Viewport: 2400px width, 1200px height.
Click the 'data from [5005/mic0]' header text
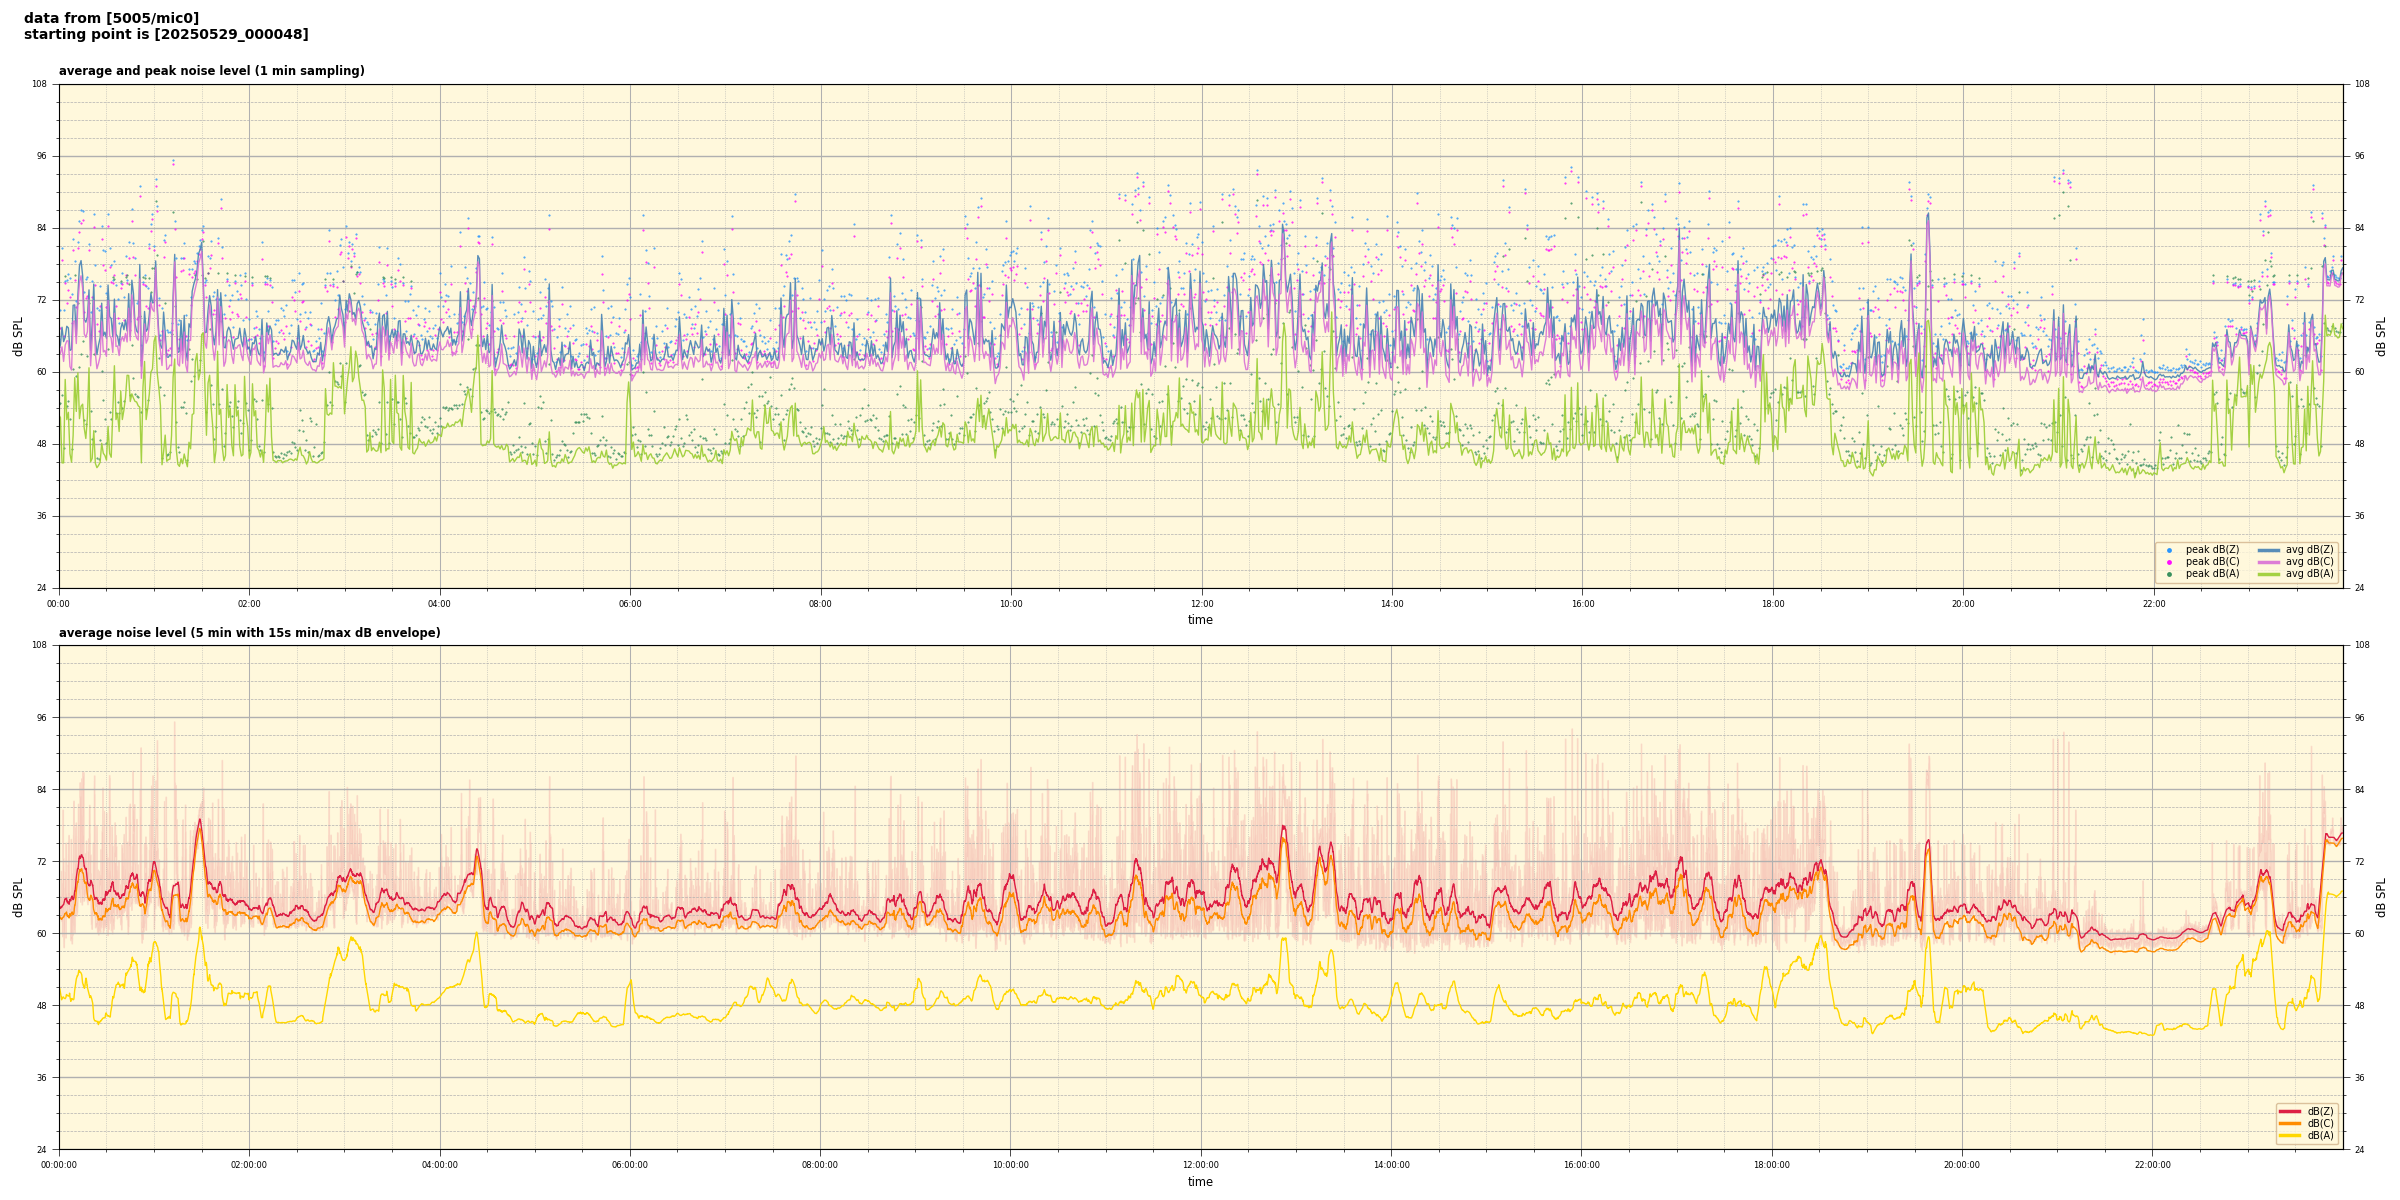coord(111,19)
